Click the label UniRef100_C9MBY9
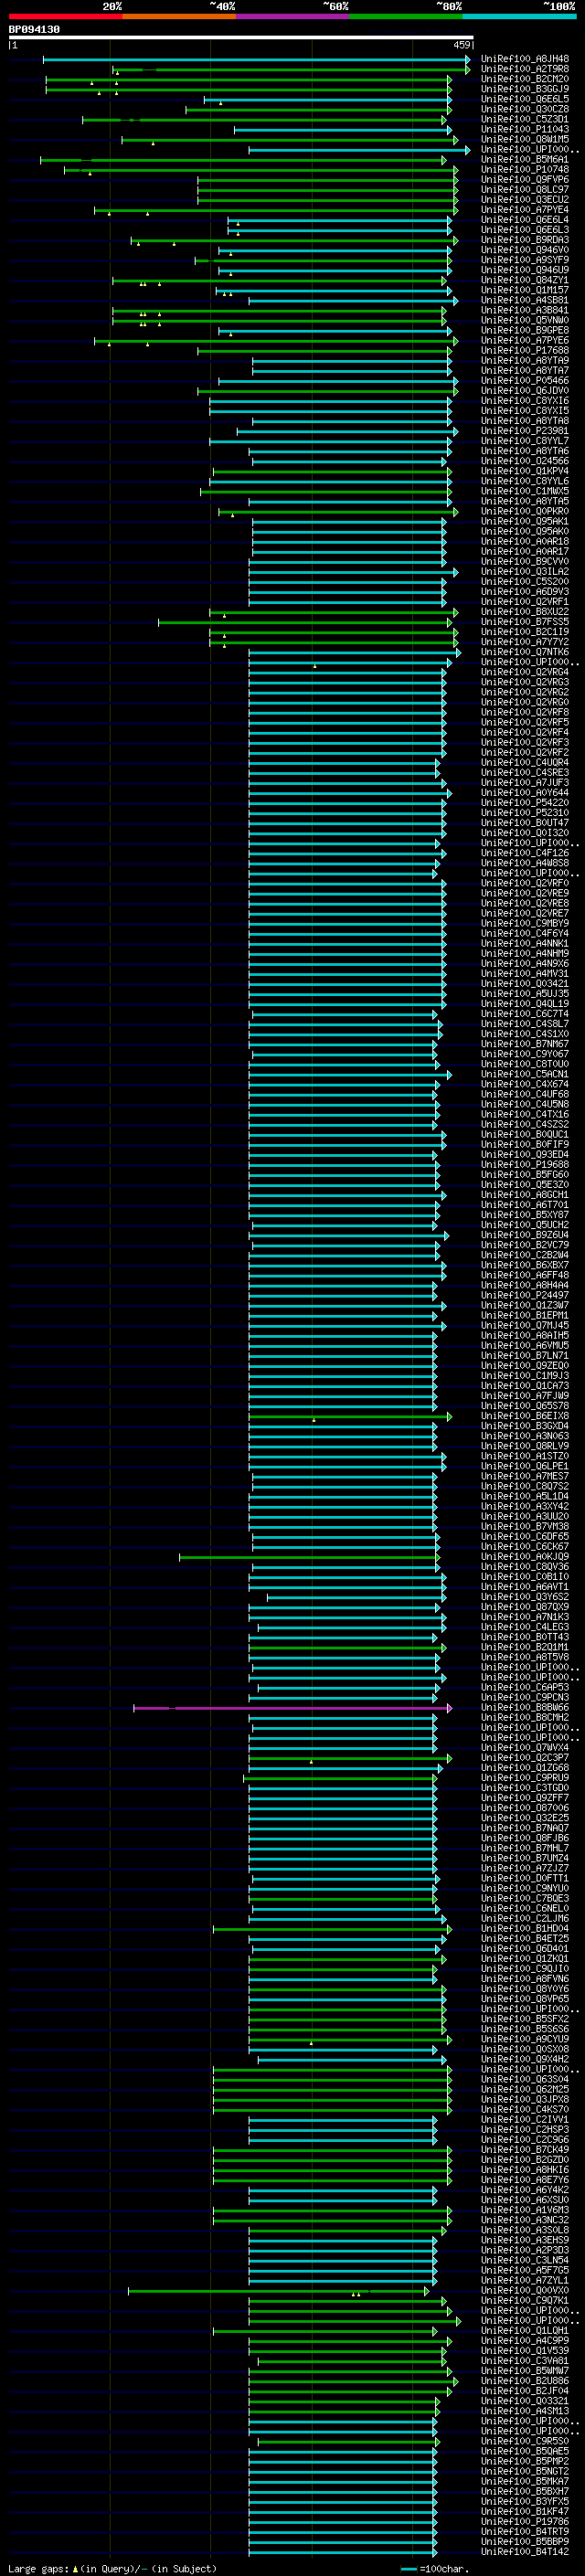Screen dimensions: 585x2576 pos(525,924)
